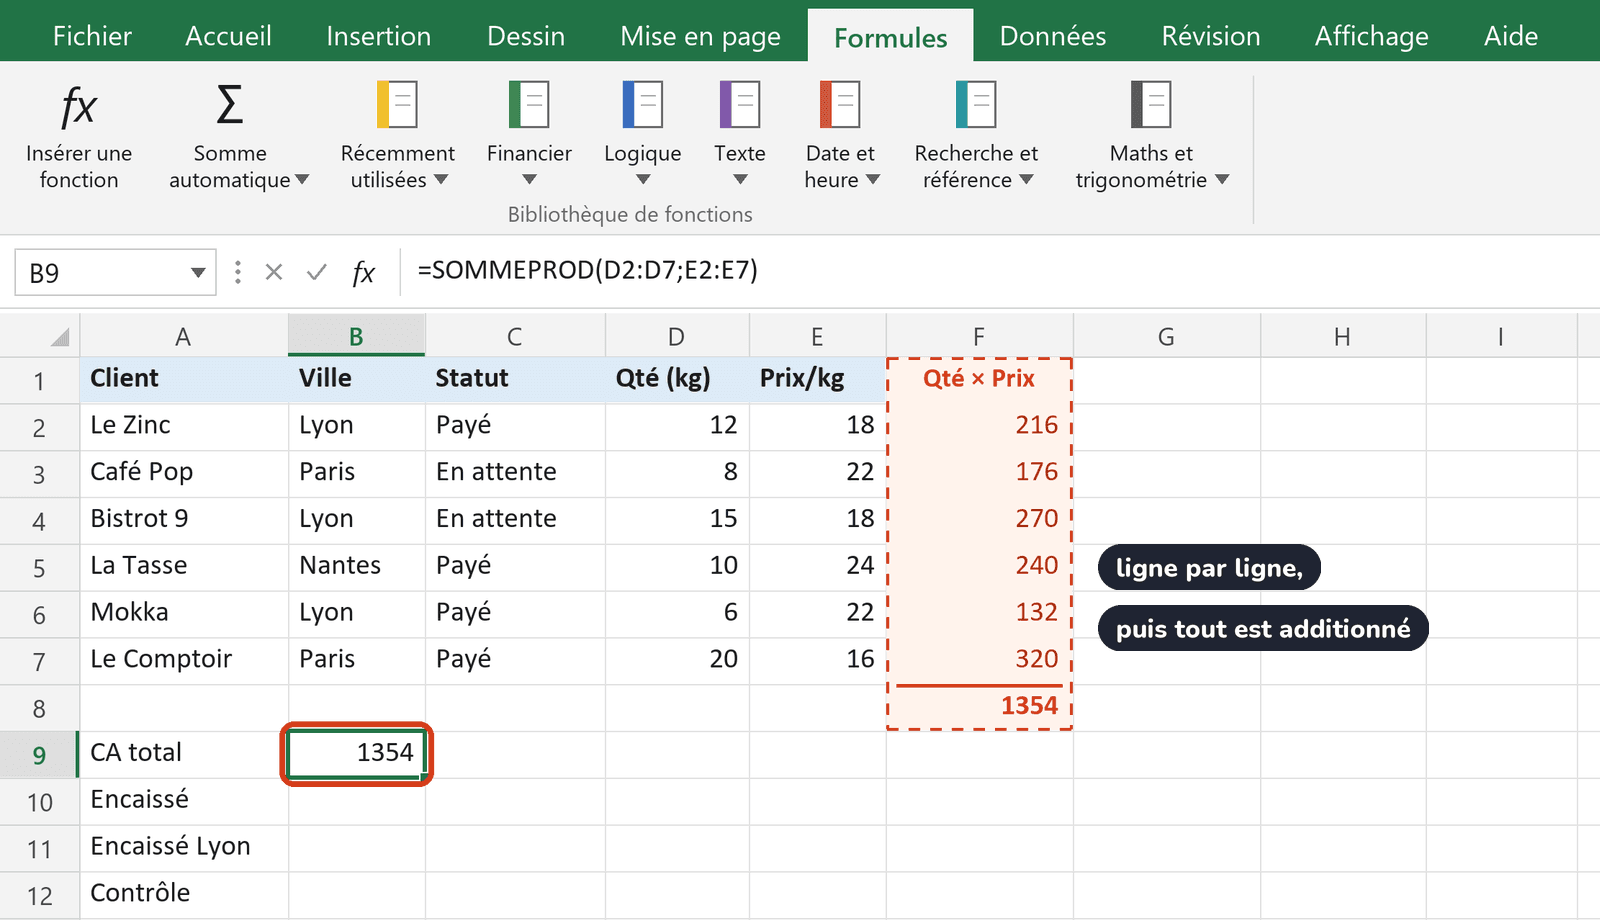Cancel the formula entry with the X icon
The height and width of the screenshot is (920, 1600).
point(274,272)
